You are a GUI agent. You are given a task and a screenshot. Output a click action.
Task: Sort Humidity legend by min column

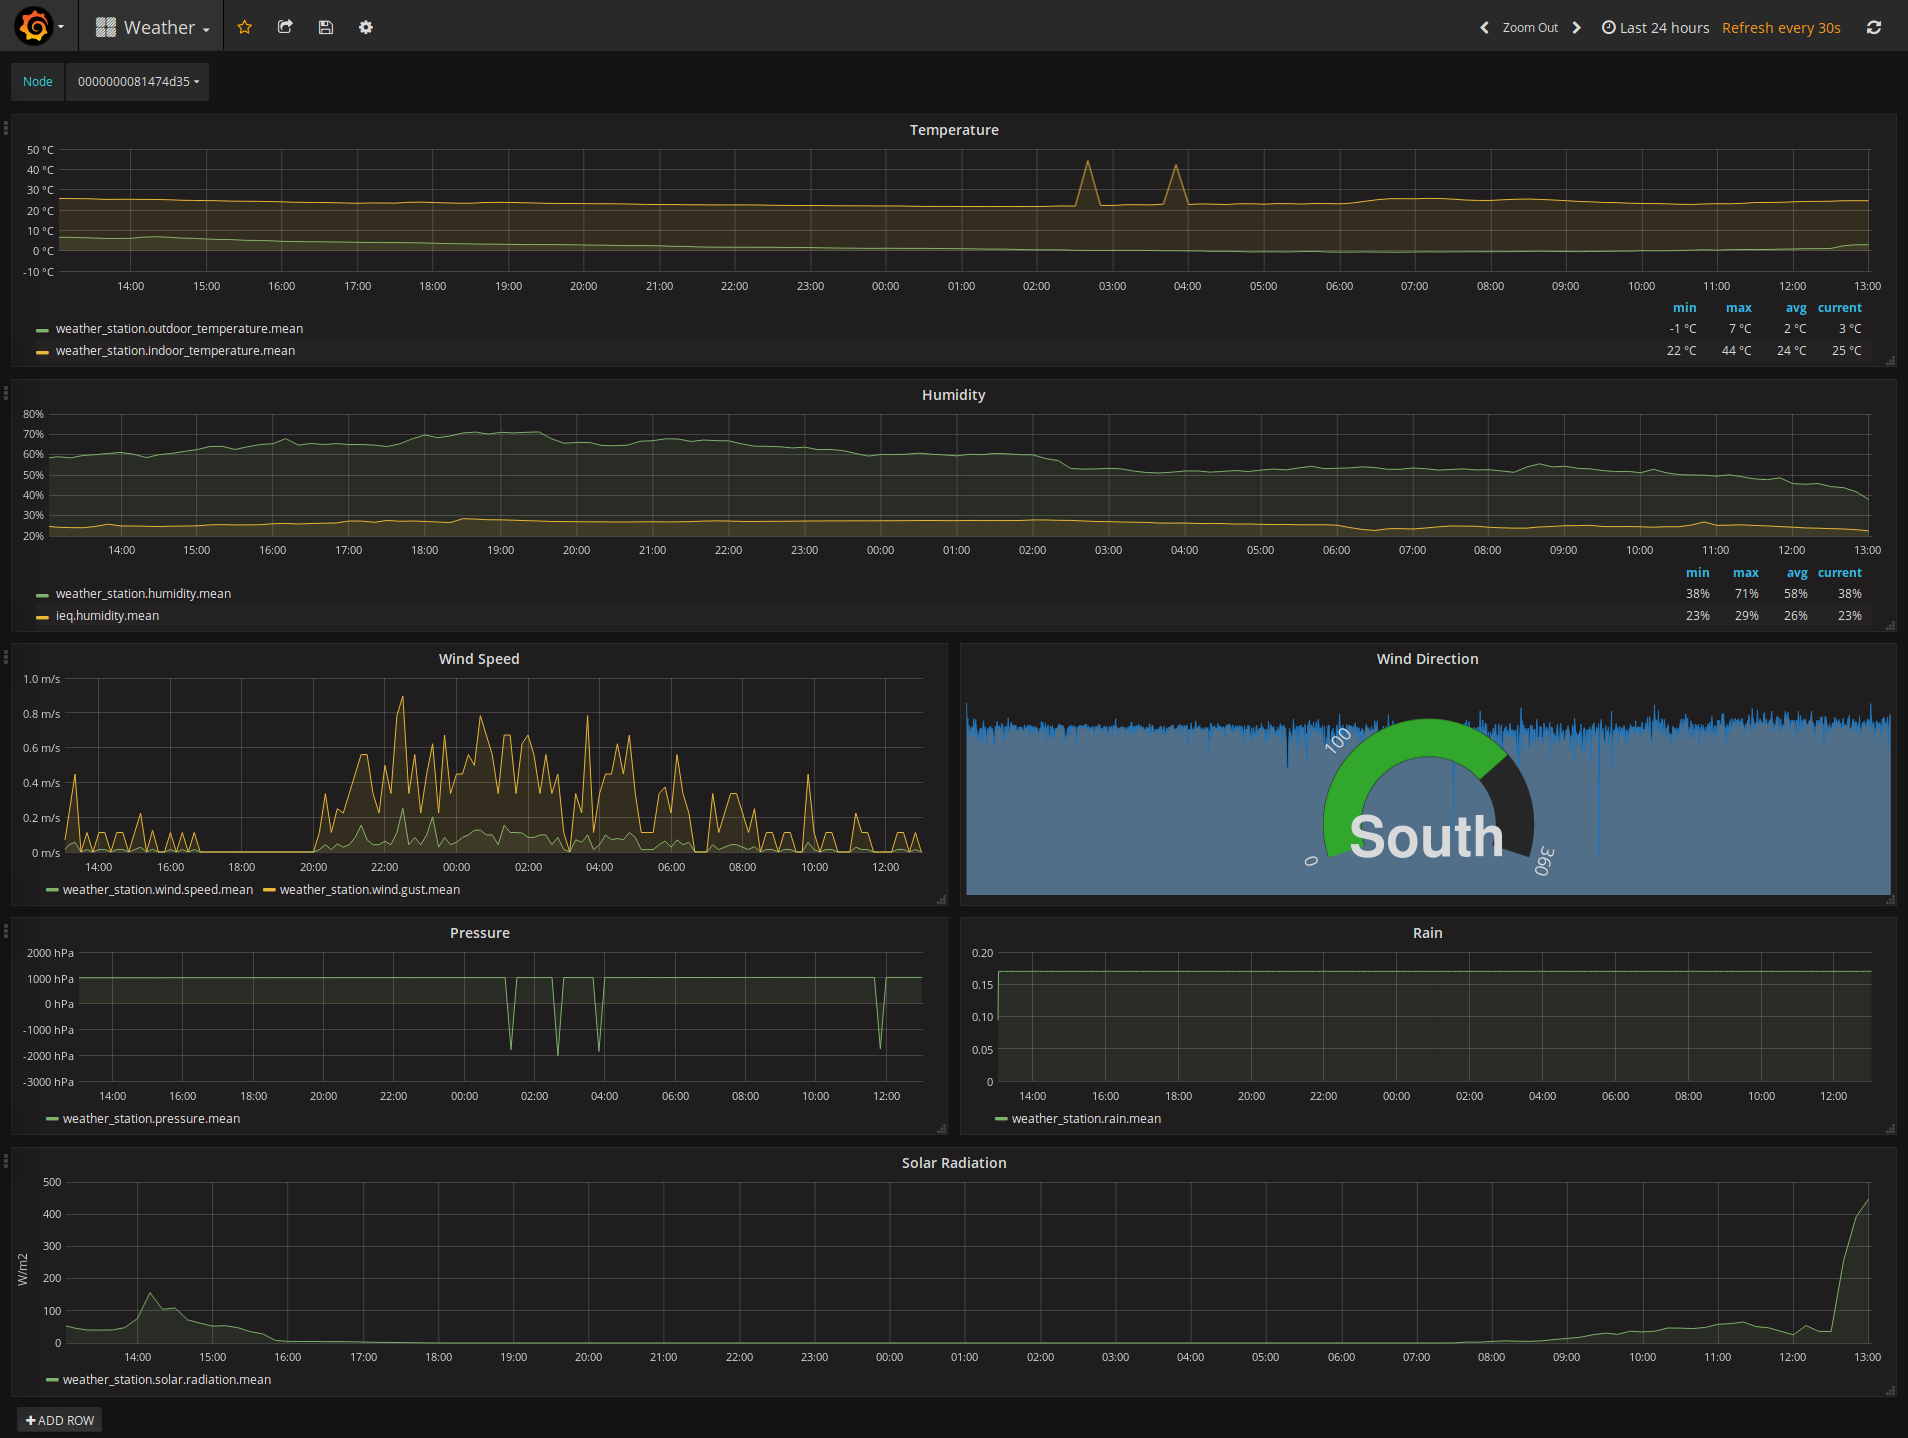click(1697, 573)
